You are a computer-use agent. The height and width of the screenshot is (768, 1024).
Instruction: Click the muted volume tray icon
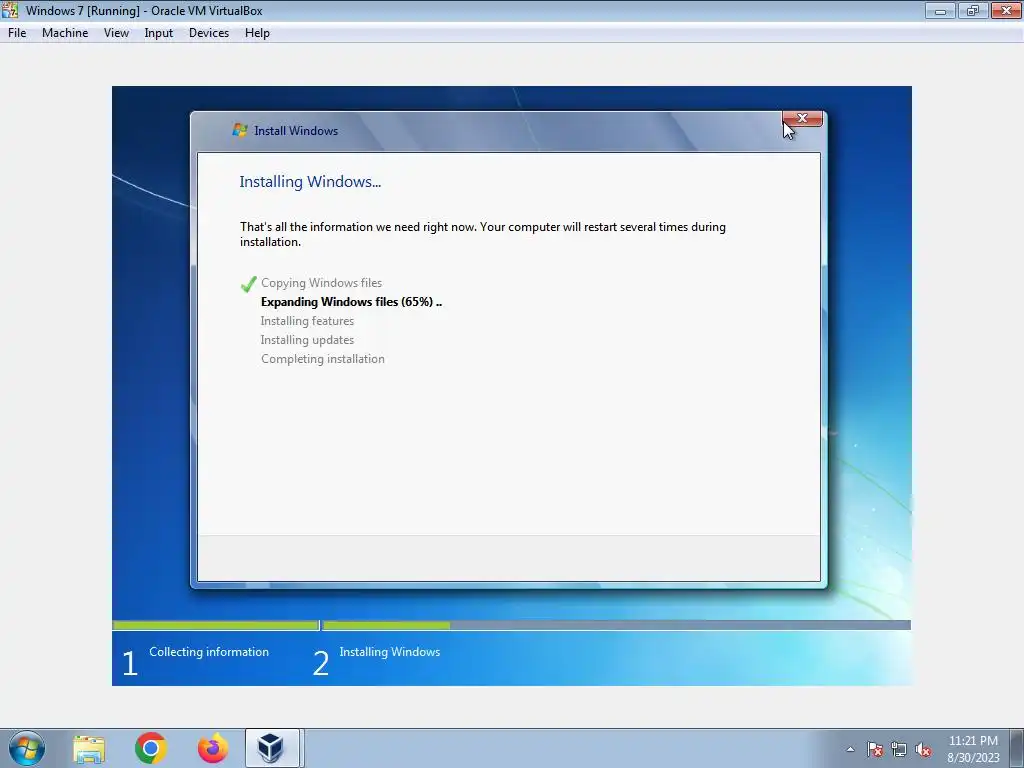point(923,749)
